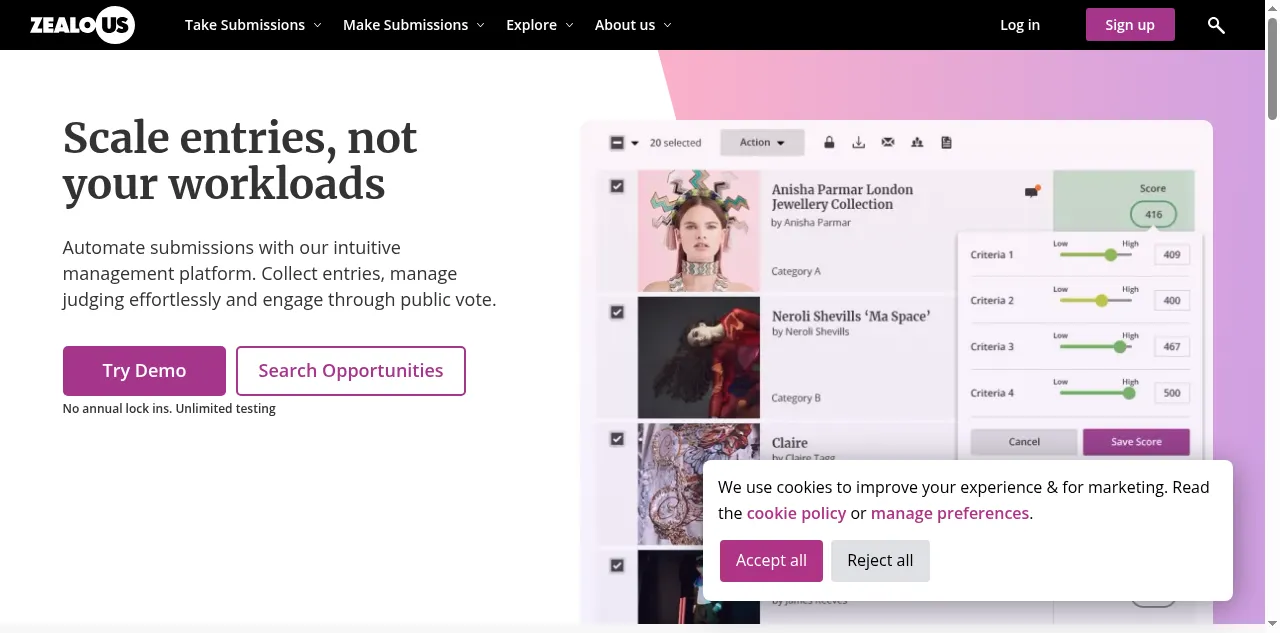
Task: Open the Action dropdown
Action: (762, 143)
